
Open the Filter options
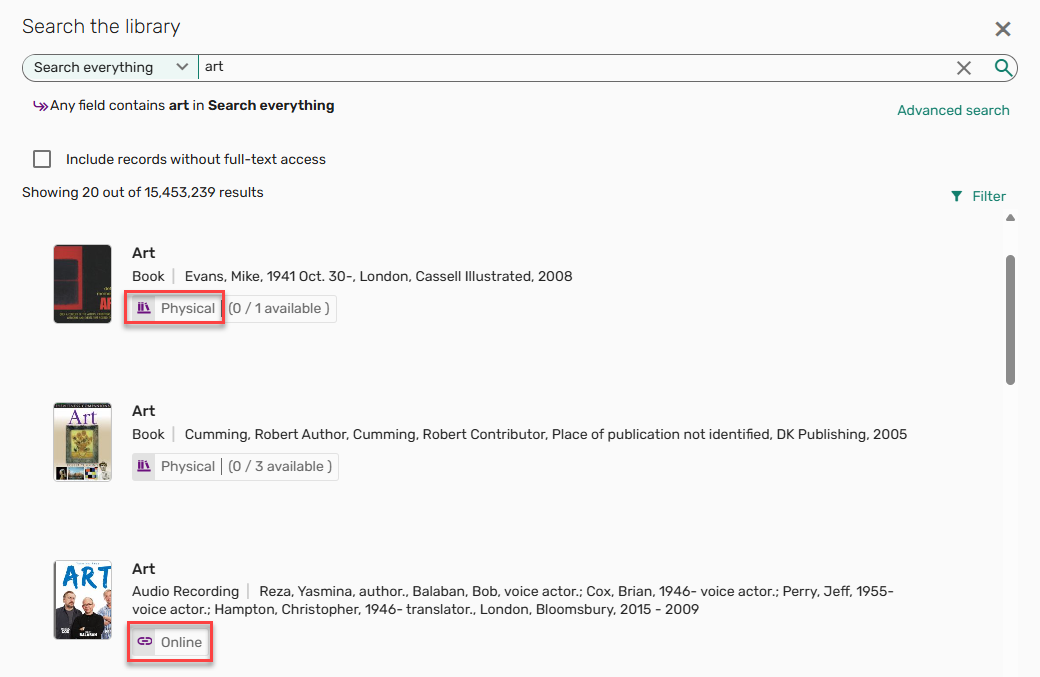[x=978, y=196]
